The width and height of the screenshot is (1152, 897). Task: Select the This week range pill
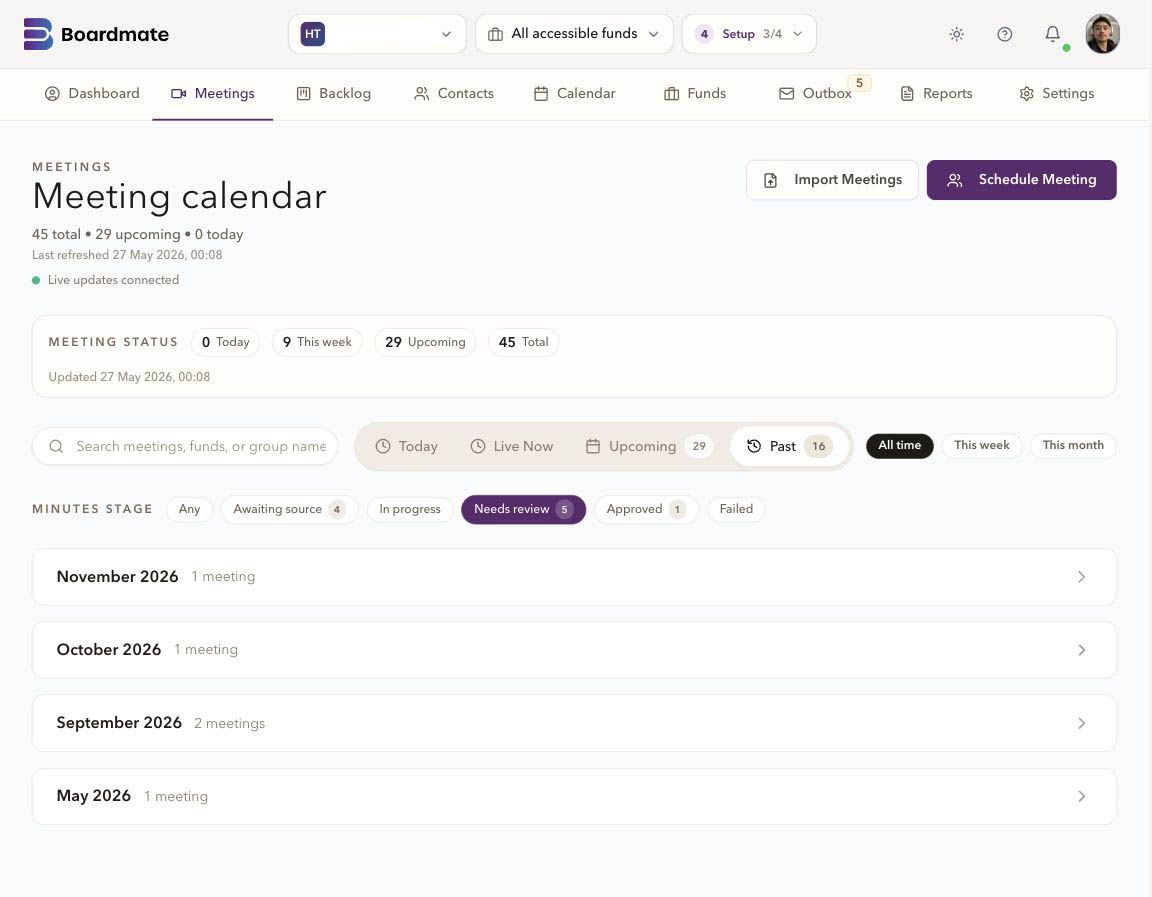point(982,446)
